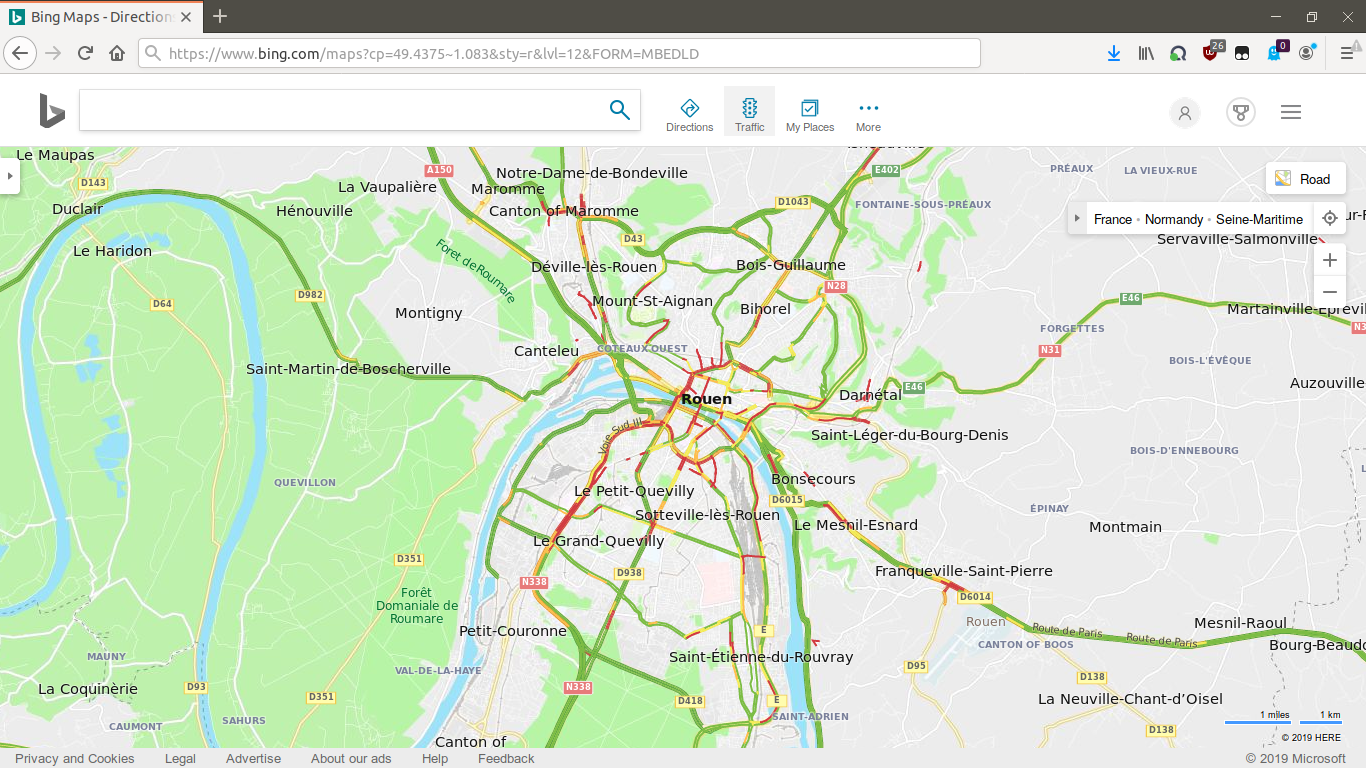Click the Bing logo icon
This screenshot has width=1366, height=768.
tap(52, 110)
